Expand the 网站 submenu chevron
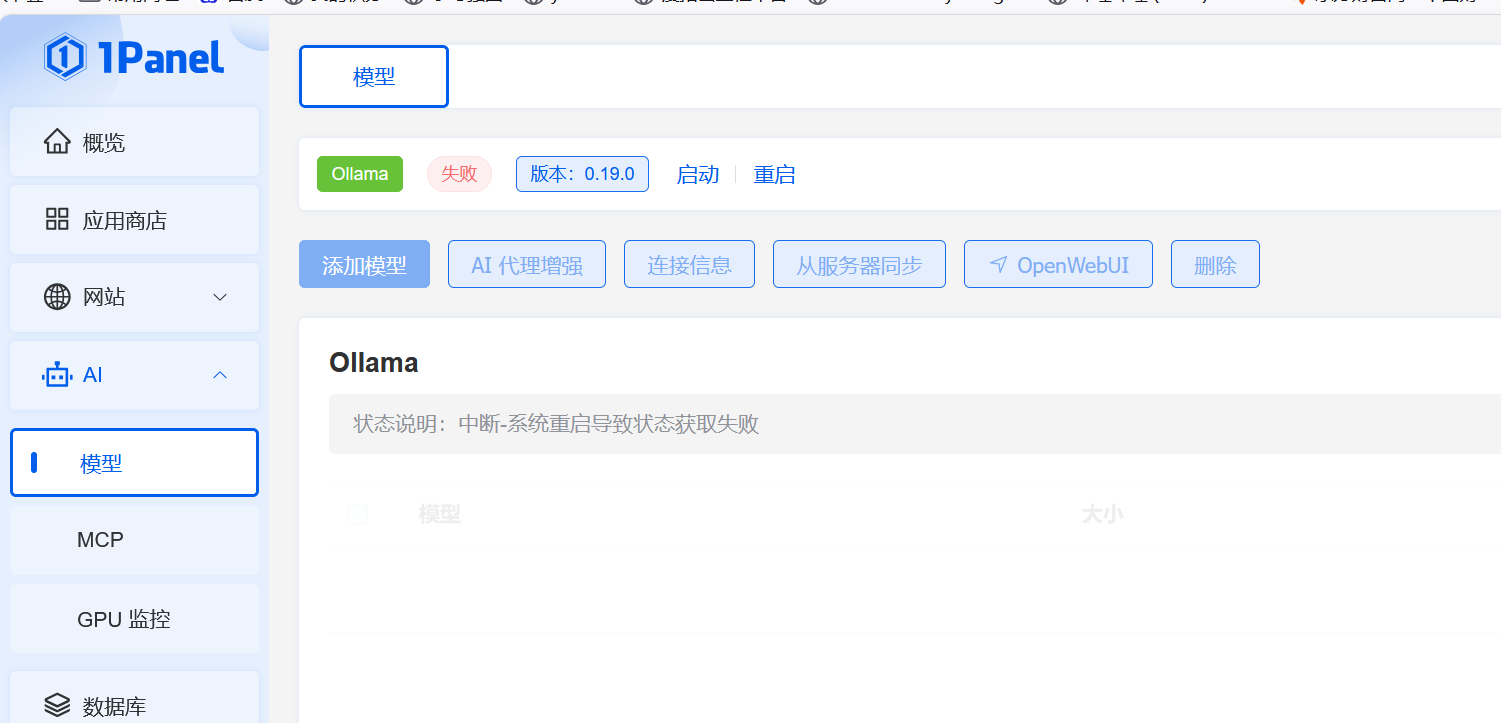This screenshot has height=723, width=1501. [x=221, y=297]
